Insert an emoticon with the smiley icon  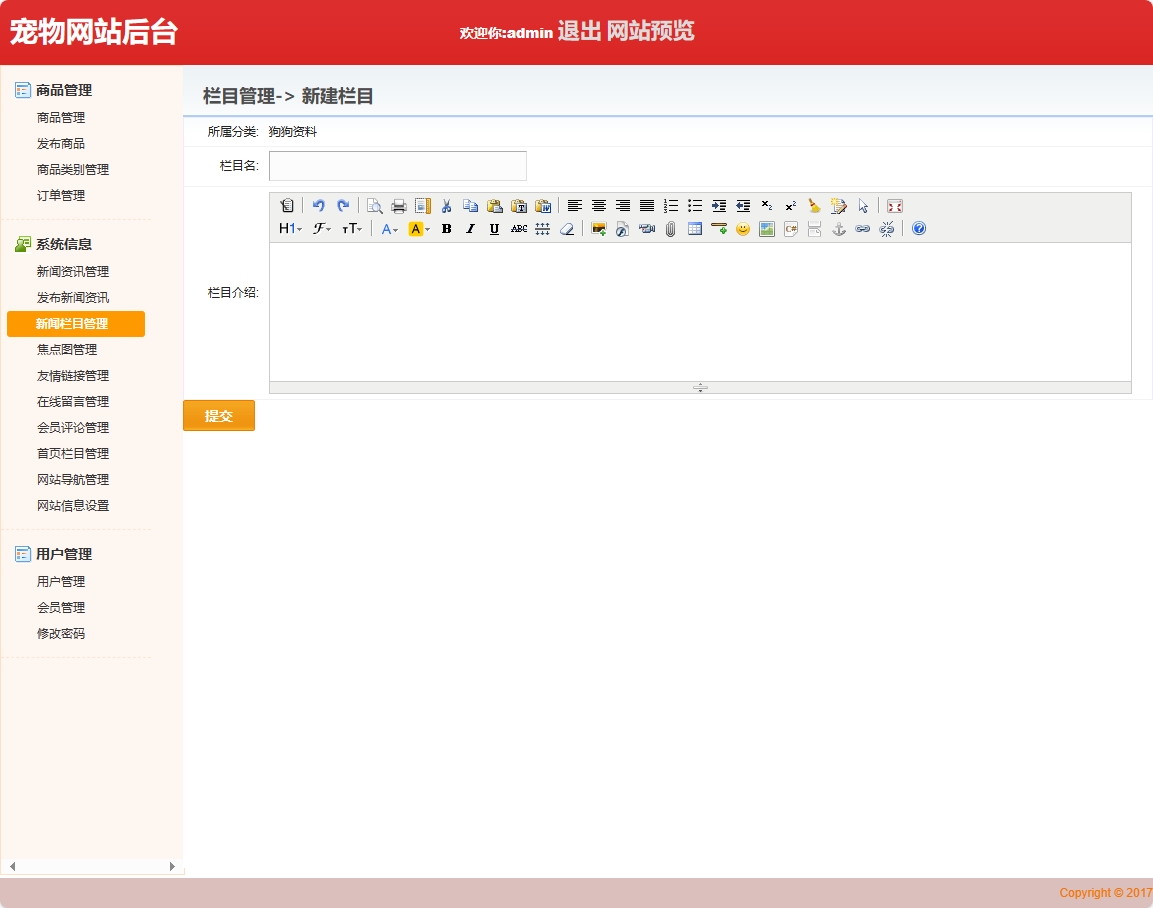click(743, 229)
